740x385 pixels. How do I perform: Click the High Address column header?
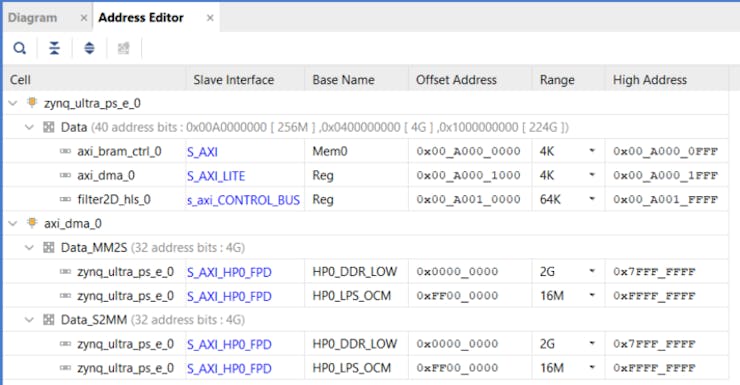point(667,80)
